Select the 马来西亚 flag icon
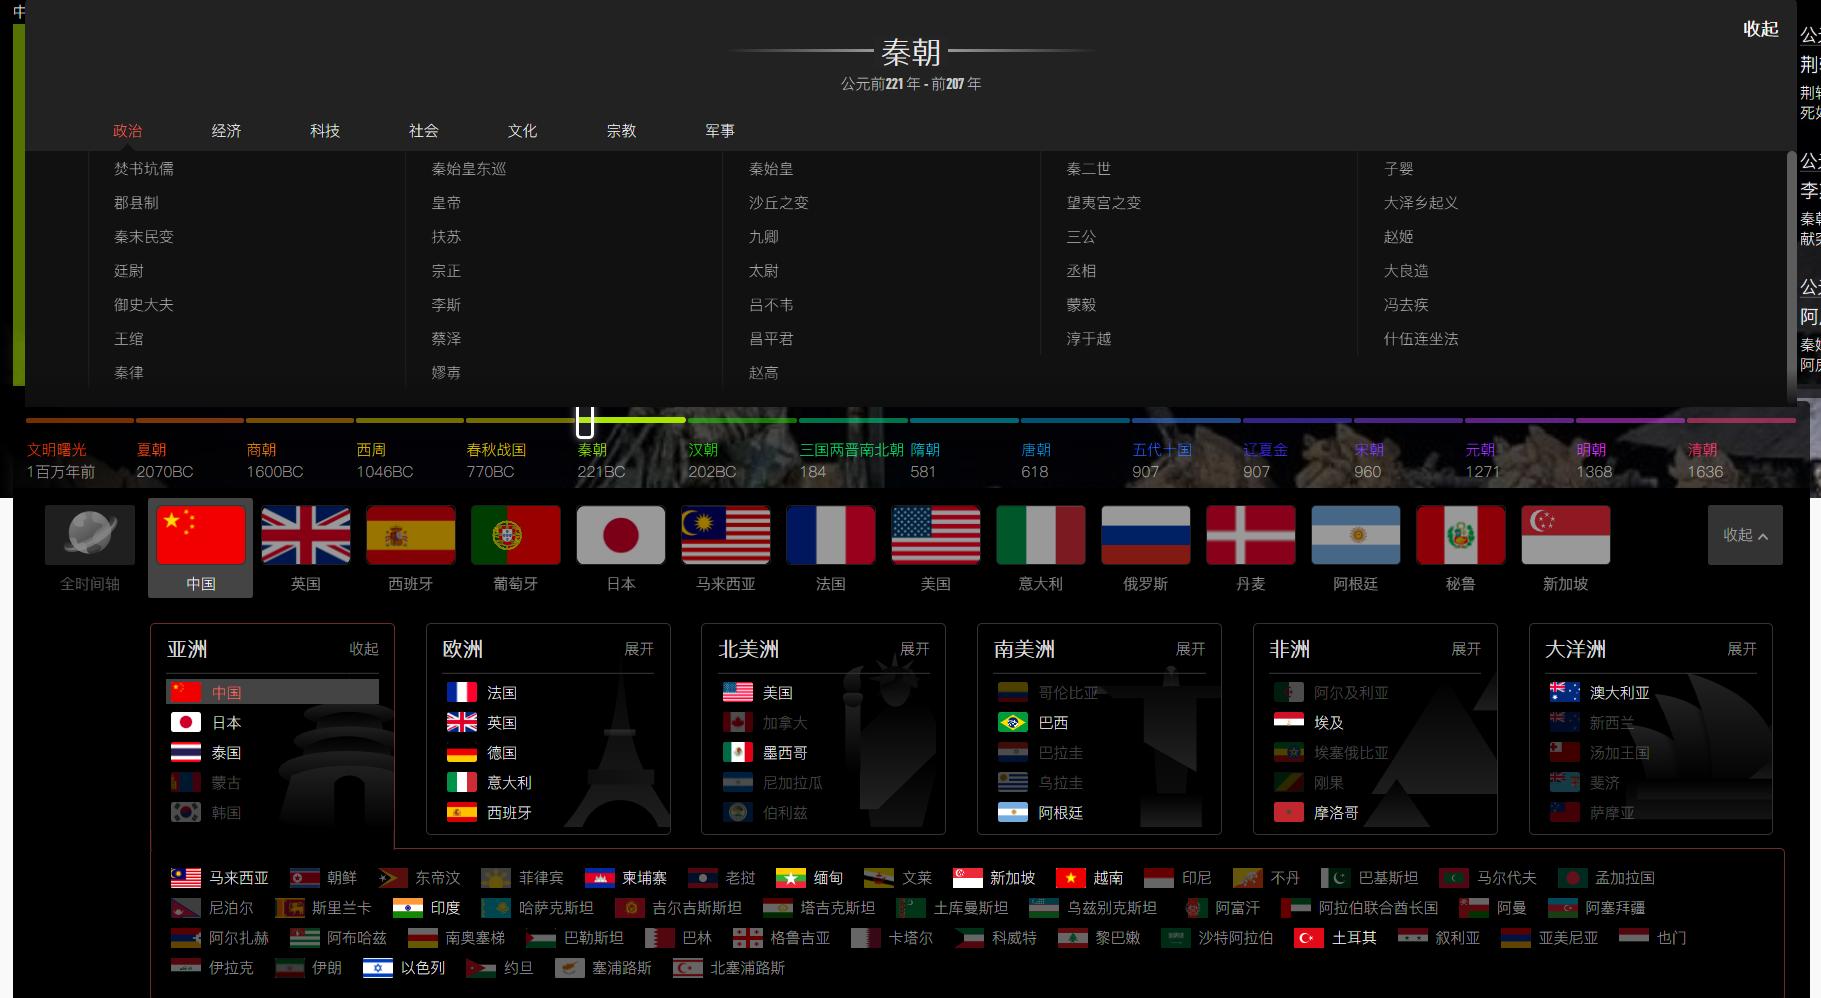 click(726, 535)
